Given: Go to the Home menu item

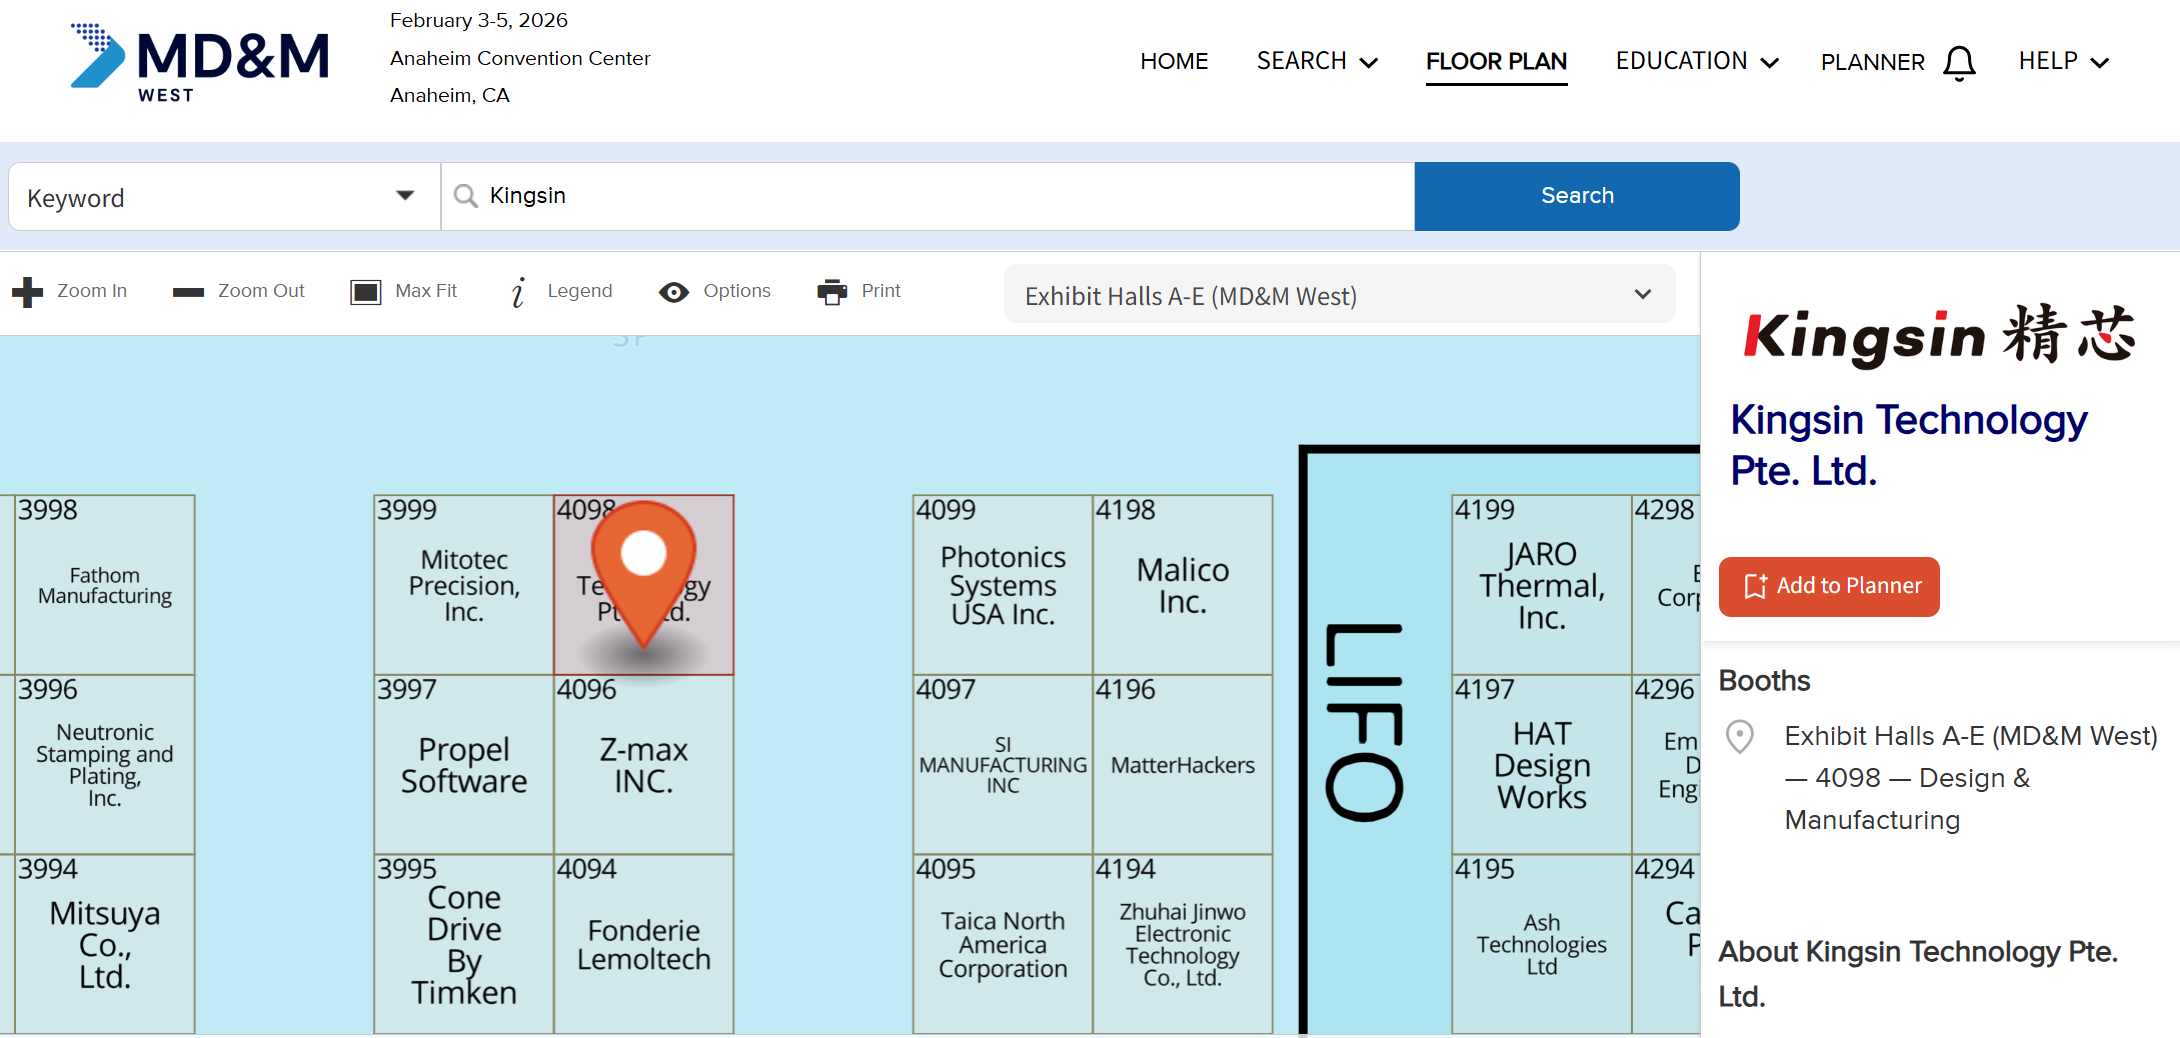Looking at the screenshot, I should [x=1174, y=62].
